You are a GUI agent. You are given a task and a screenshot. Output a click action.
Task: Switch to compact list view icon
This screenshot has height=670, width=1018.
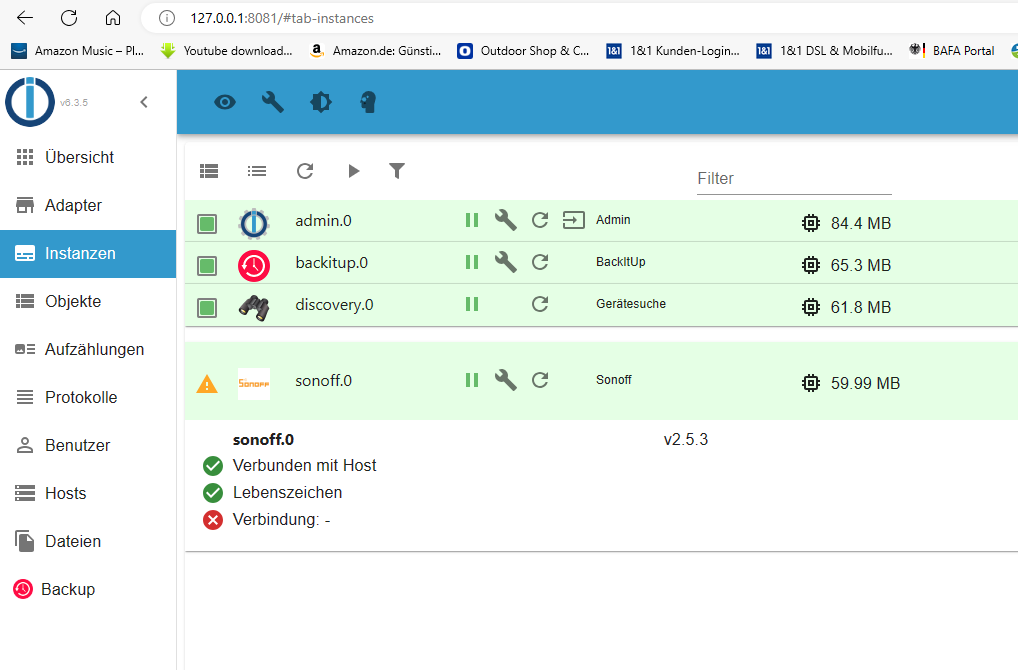[x=257, y=171]
